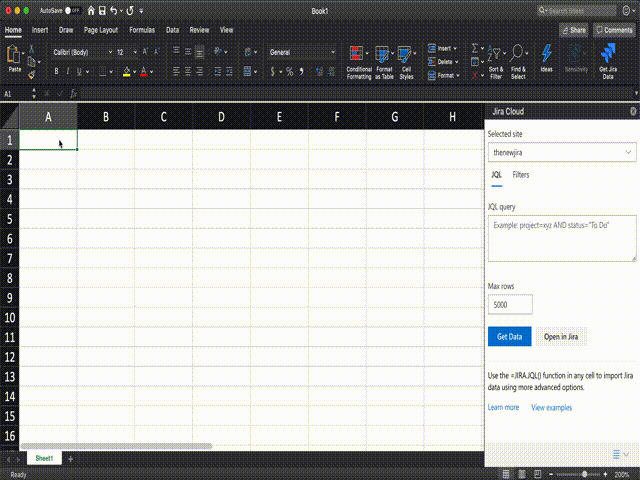Click the Paste clipboard icon
Image resolution: width=640 pixels, height=480 pixels.
click(13, 54)
